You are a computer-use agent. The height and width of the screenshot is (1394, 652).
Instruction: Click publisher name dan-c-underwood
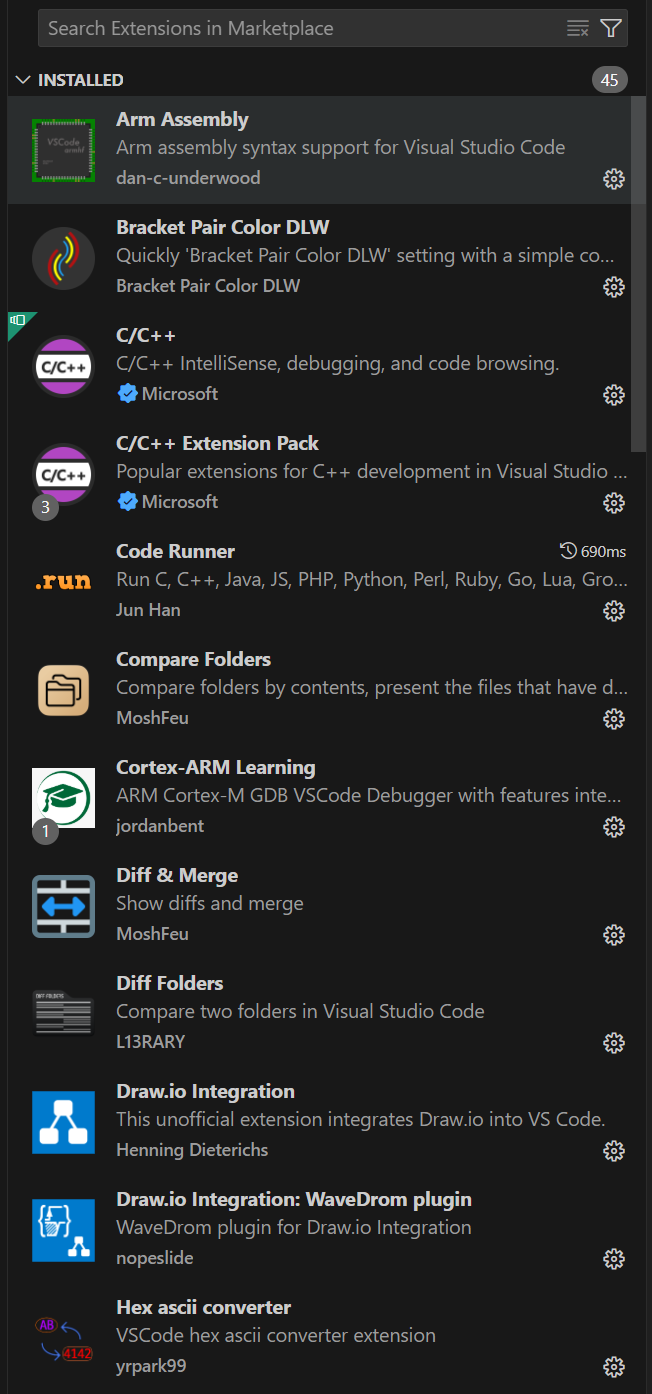pyautogui.click(x=188, y=178)
